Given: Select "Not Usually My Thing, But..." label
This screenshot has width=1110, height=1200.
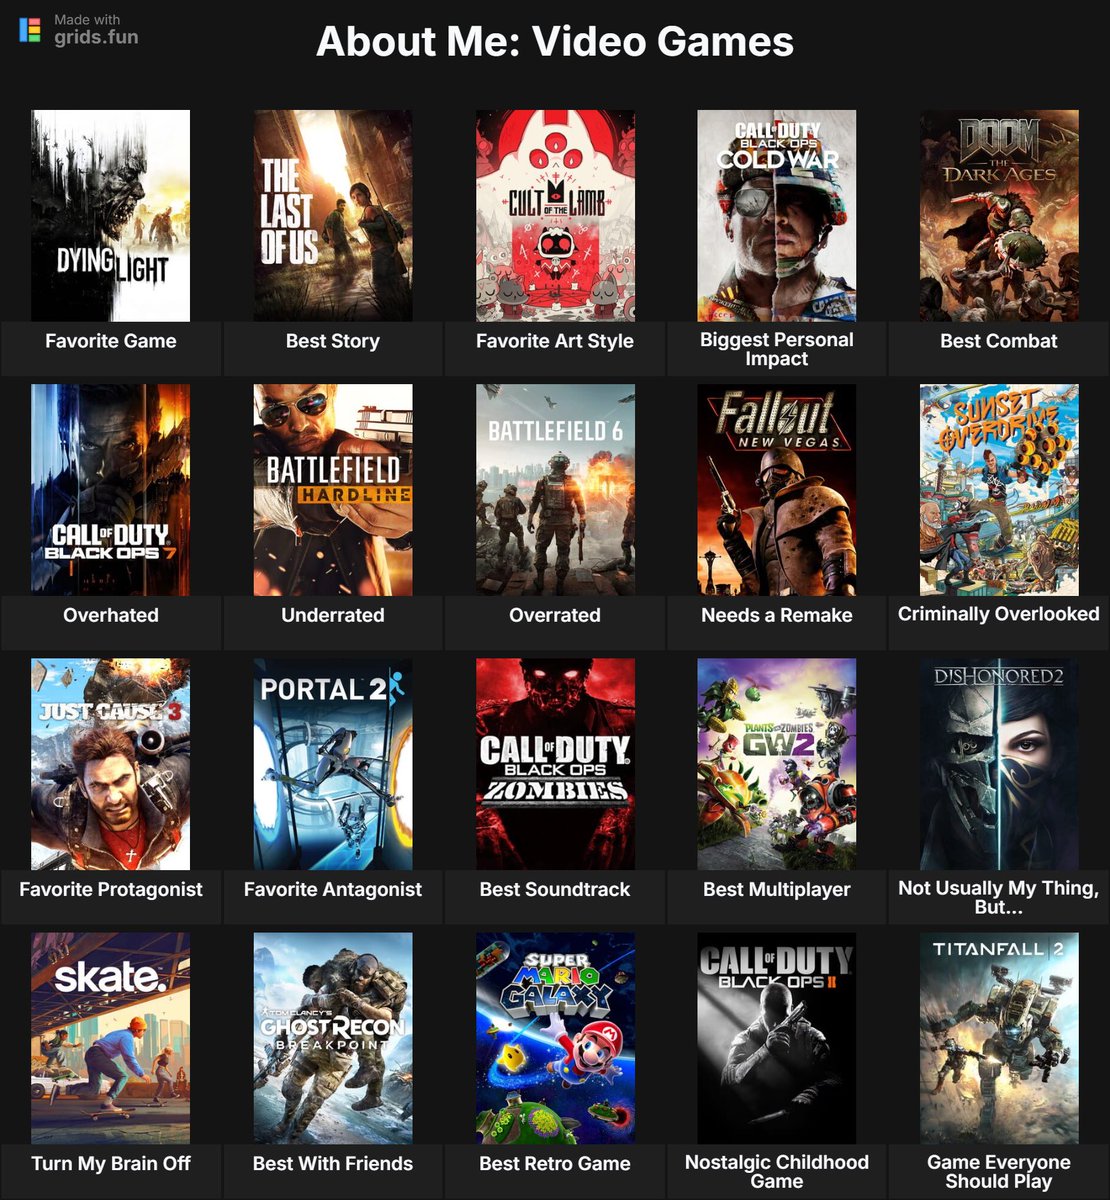Looking at the screenshot, I should point(999,897).
